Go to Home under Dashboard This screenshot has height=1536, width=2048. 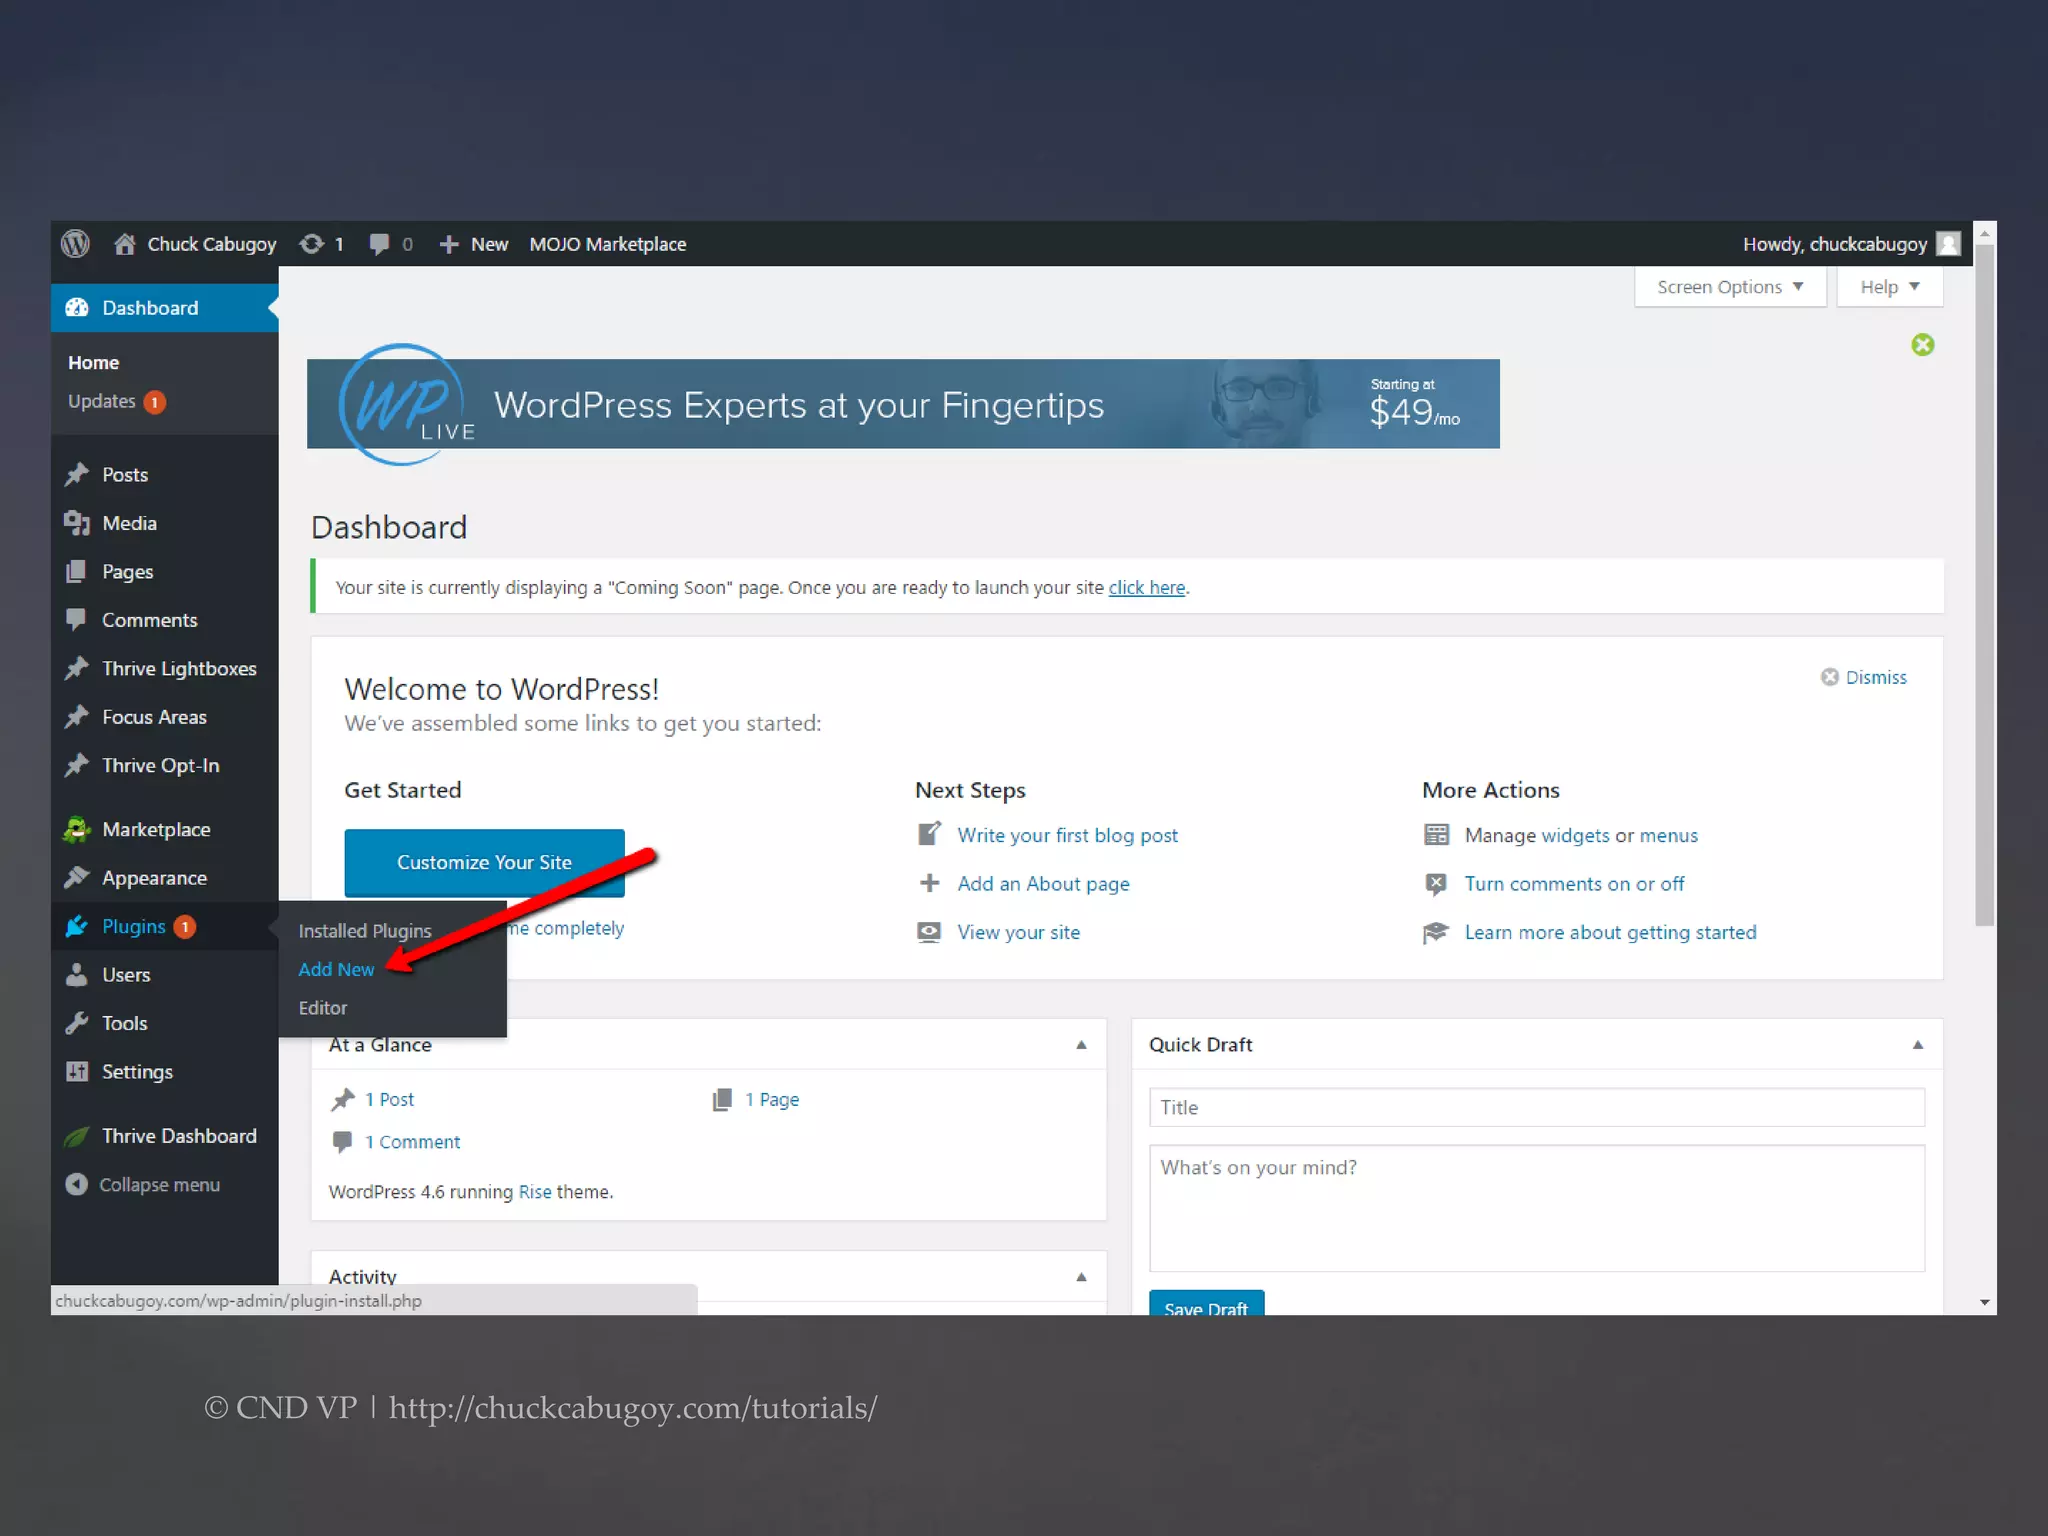[93, 362]
